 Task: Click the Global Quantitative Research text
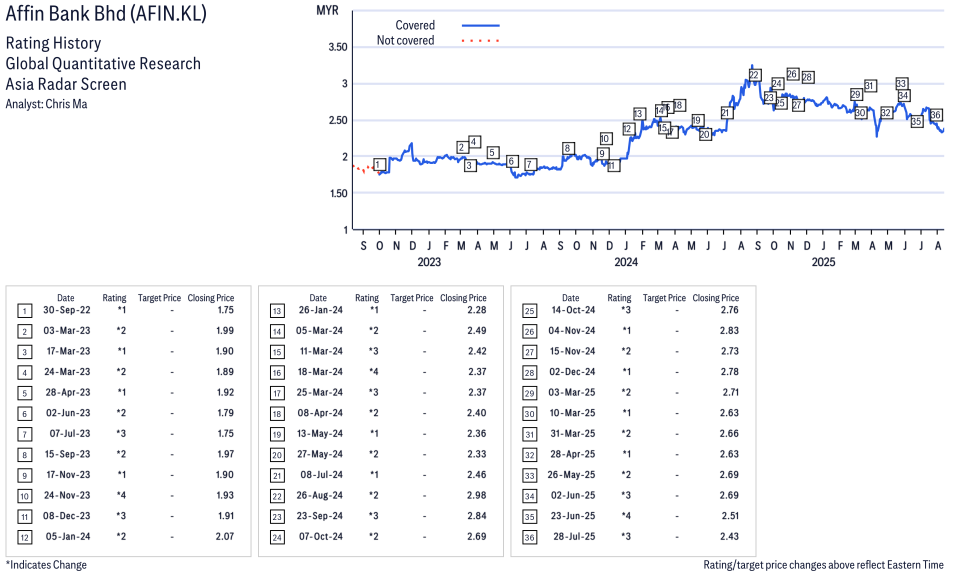click(x=103, y=64)
